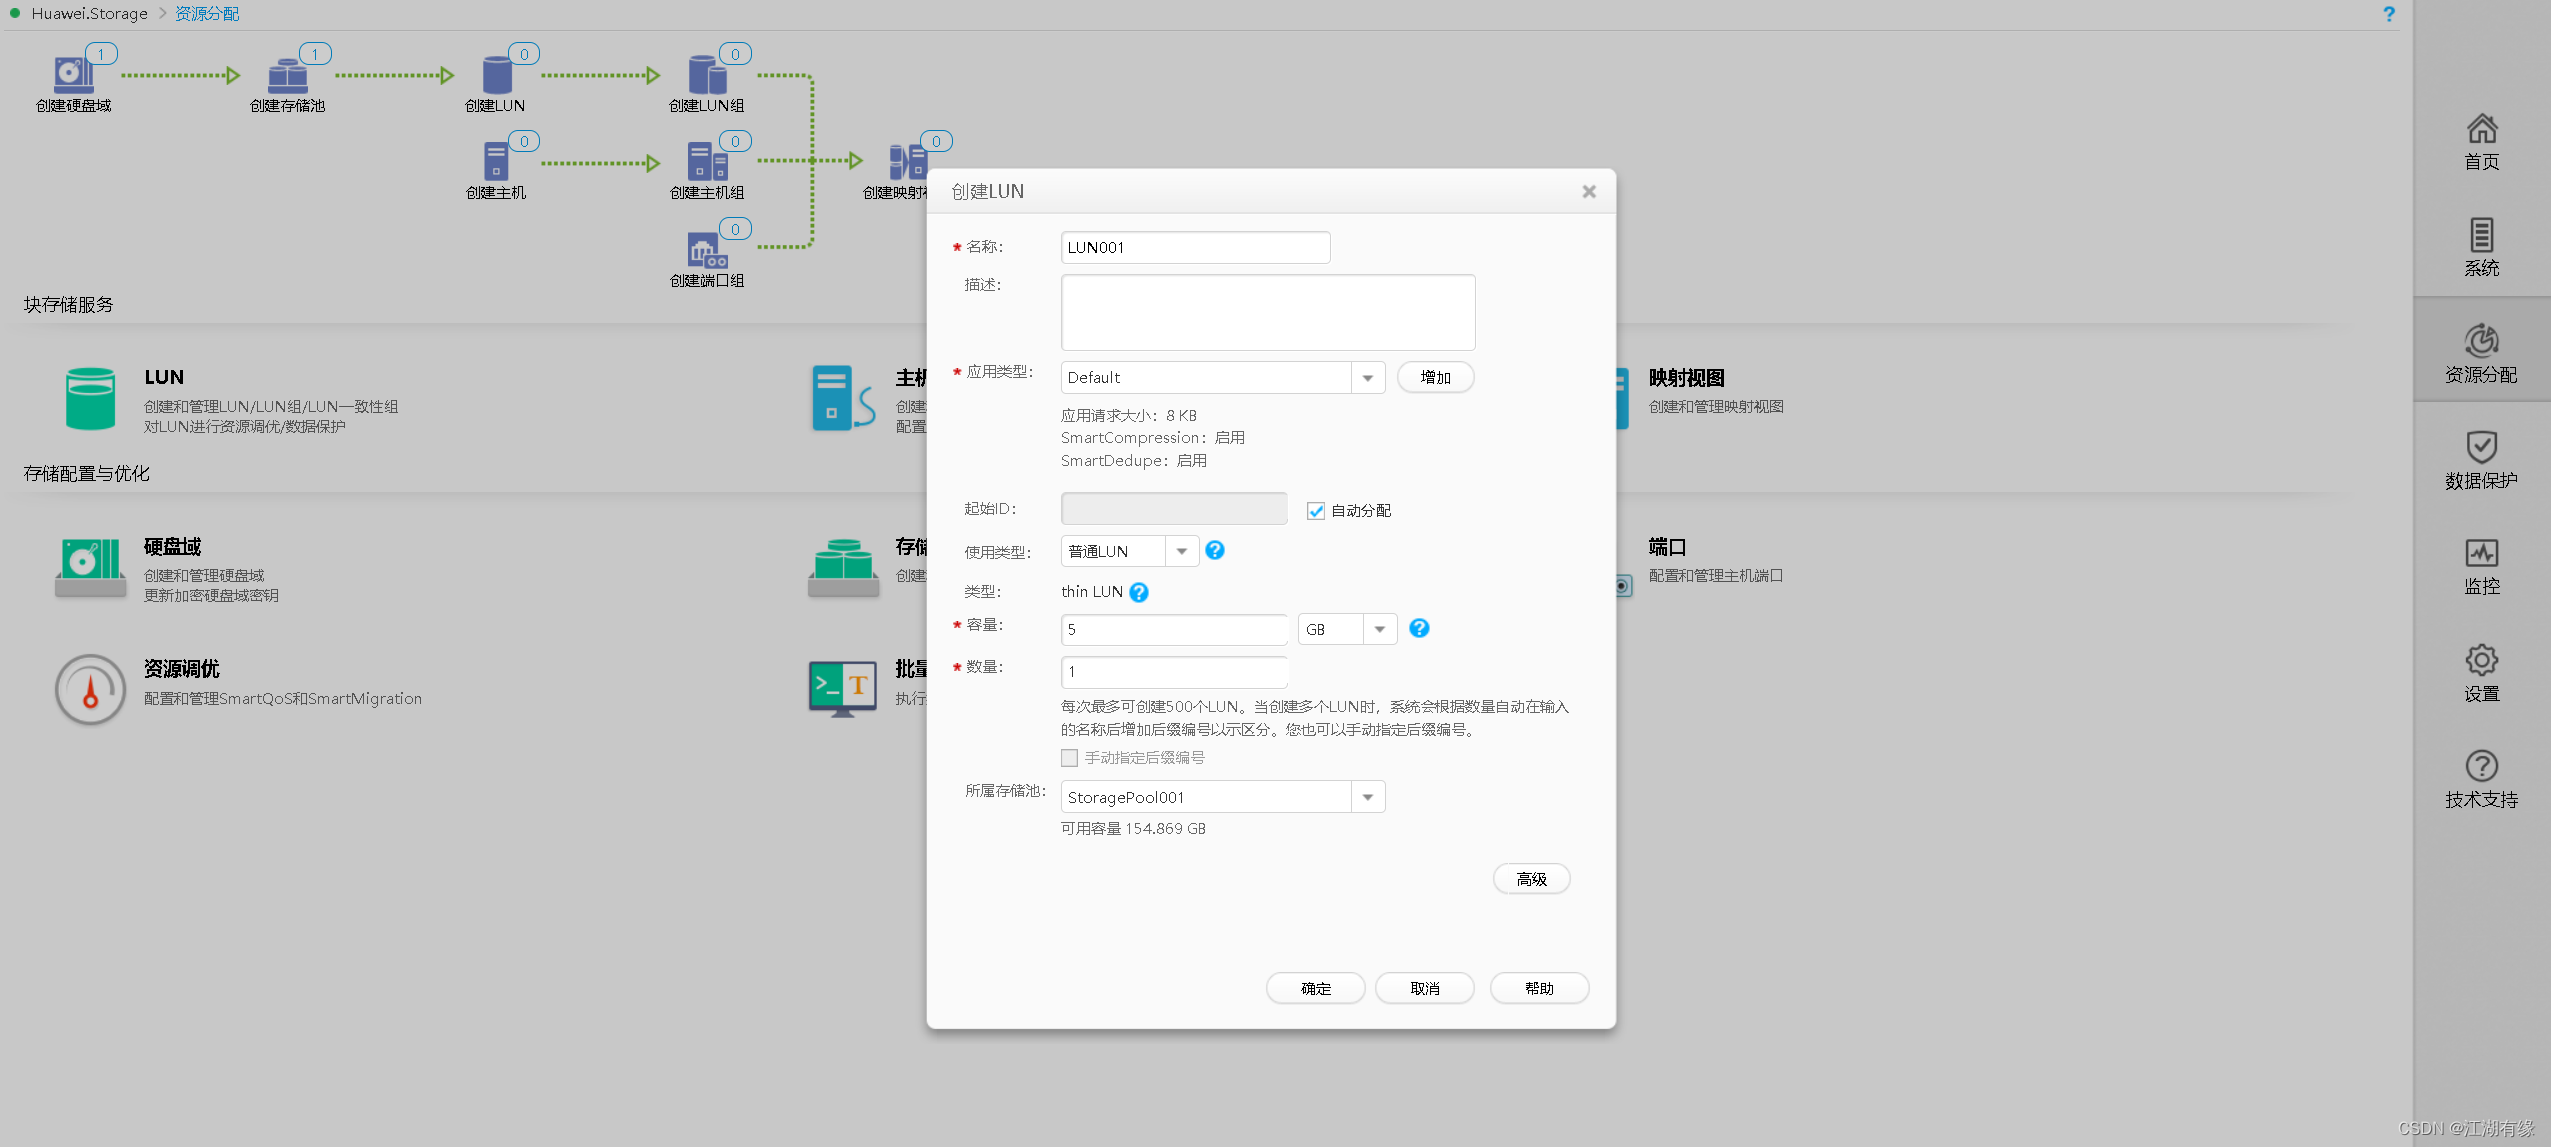
Task: Click the 数量 quantity input field
Action: (x=1174, y=671)
